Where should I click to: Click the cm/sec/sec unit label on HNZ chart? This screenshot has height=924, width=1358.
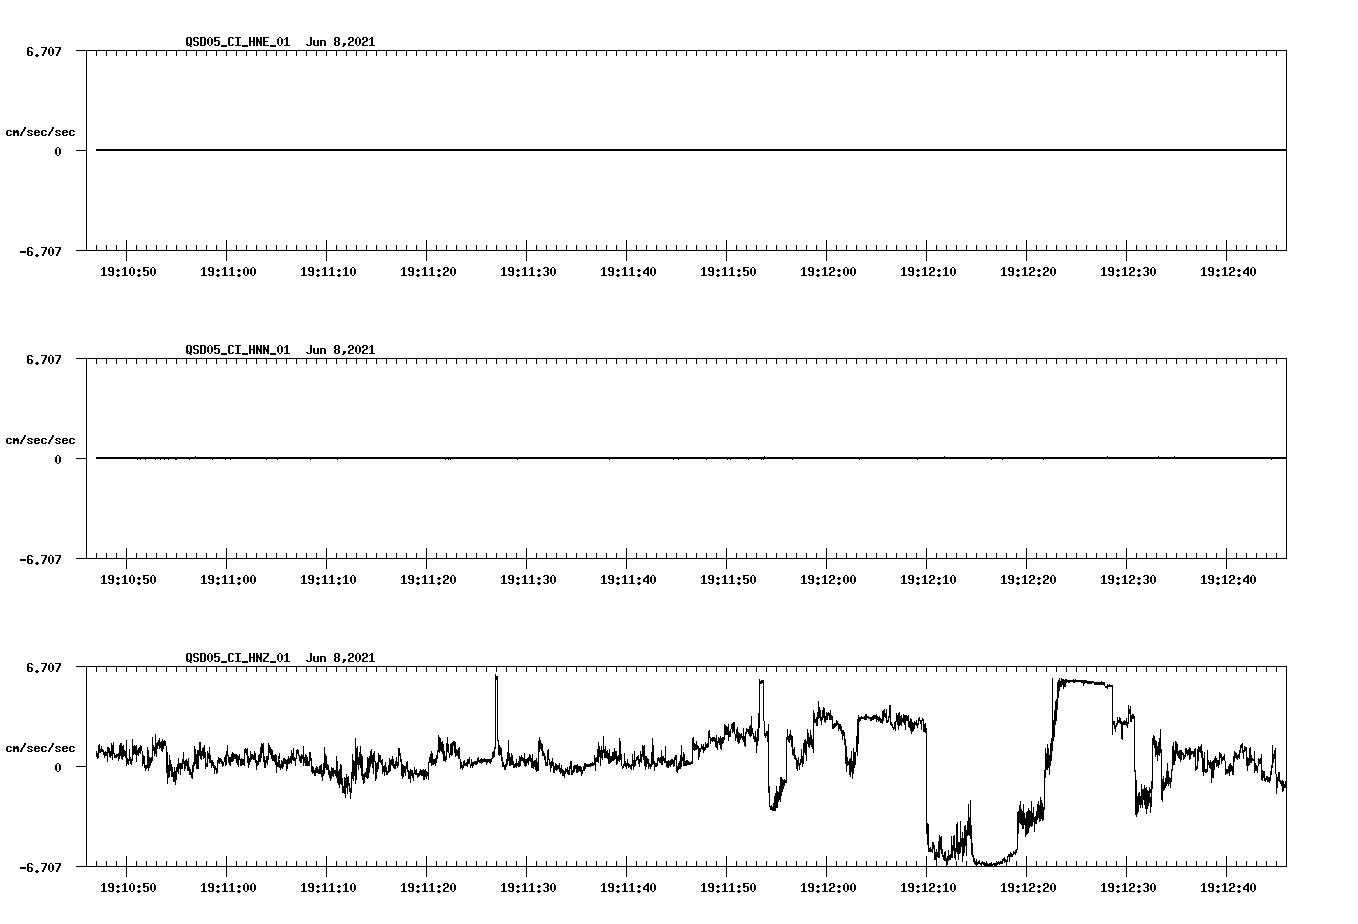pyautogui.click(x=40, y=748)
